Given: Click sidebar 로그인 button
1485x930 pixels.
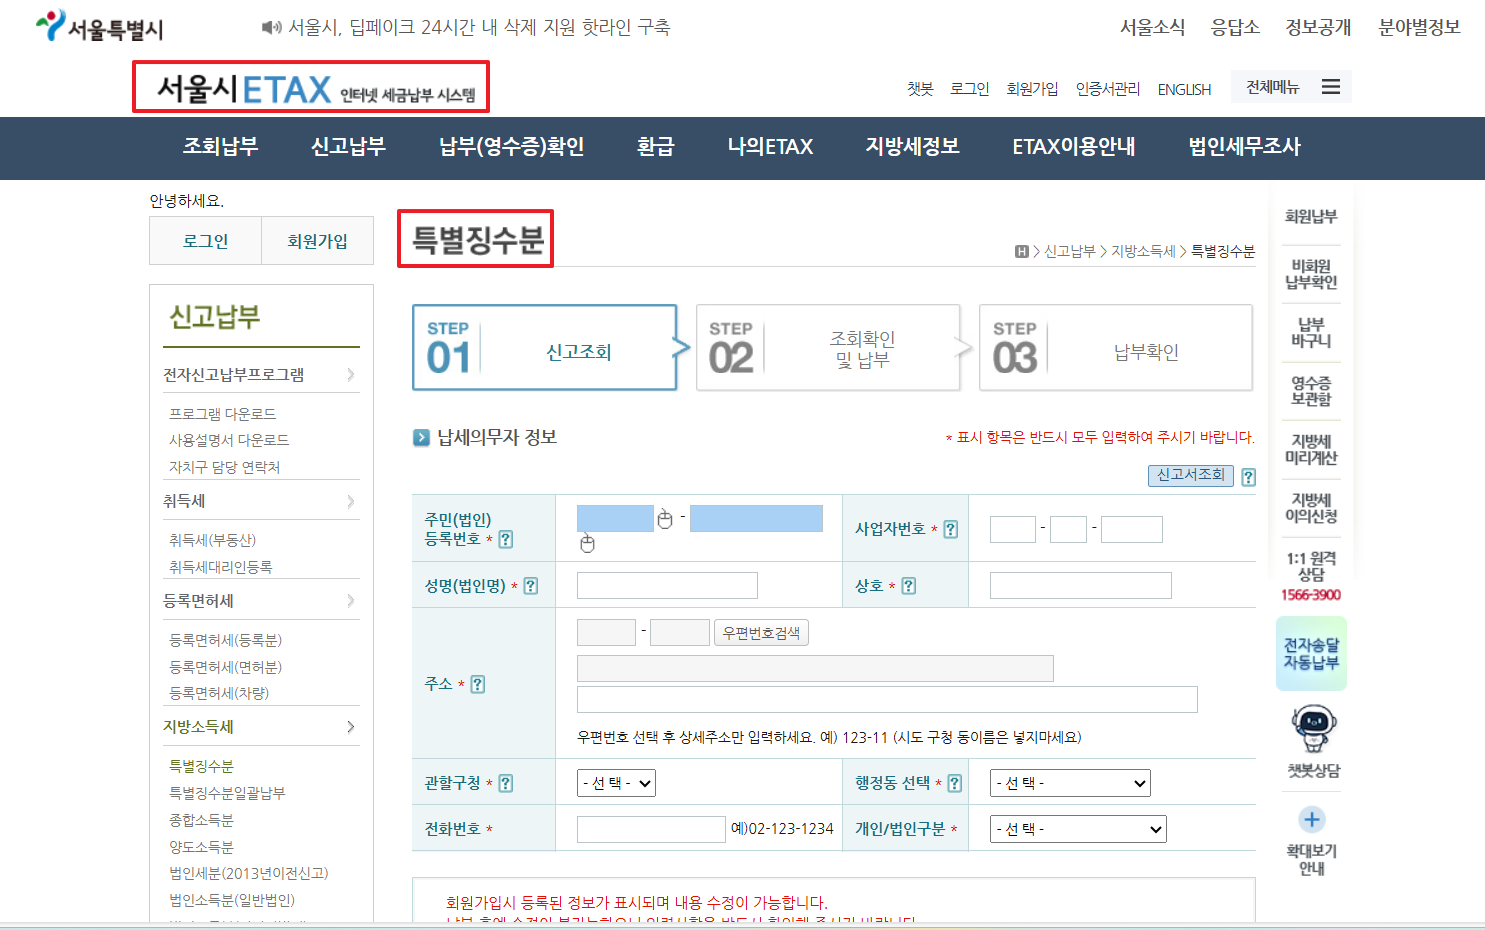Looking at the screenshot, I should pos(205,241).
